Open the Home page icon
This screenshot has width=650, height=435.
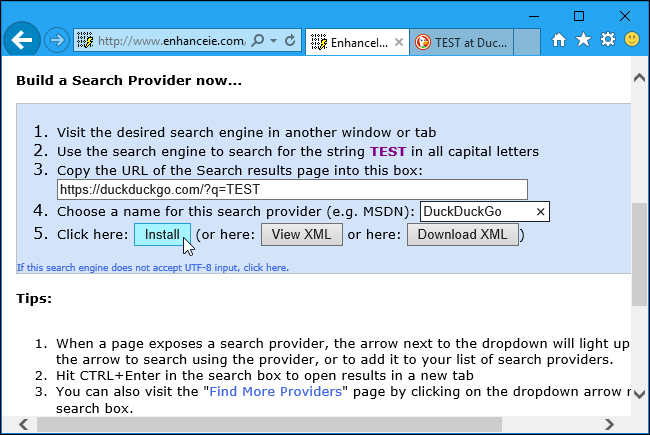click(559, 41)
